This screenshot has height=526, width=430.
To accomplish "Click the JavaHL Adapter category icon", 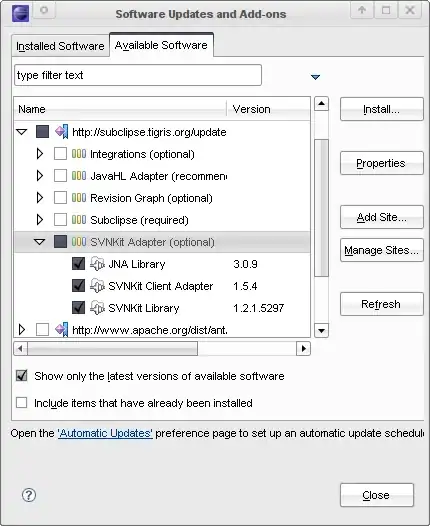I will tap(79, 176).
